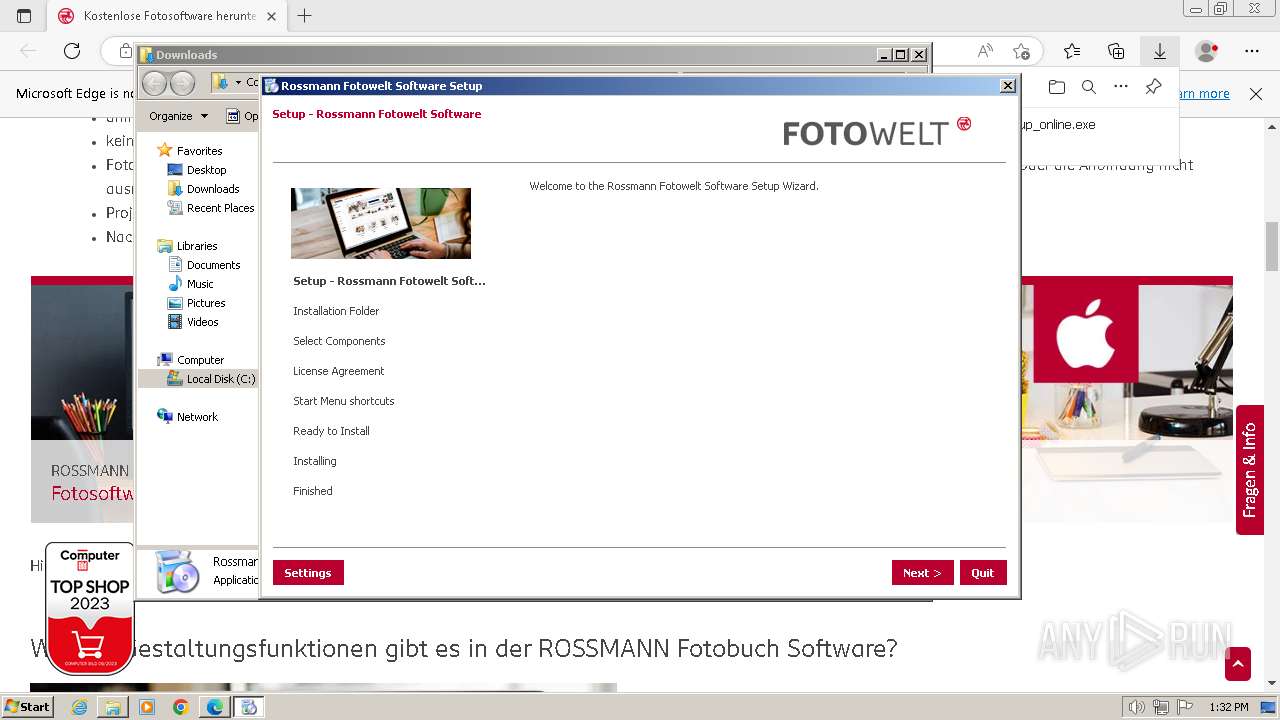The height and width of the screenshot is (720, 1280).
Task: Open downloads folder icon in Downloads flyout
Action: (1057, 87)
